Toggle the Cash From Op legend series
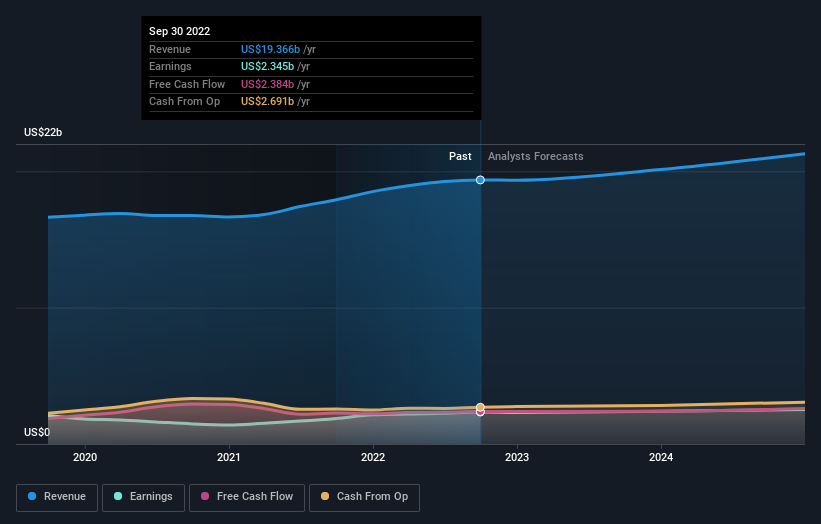The width and height of the screenshot is (821, 524). pyautogui.click(x=364, y=497)
